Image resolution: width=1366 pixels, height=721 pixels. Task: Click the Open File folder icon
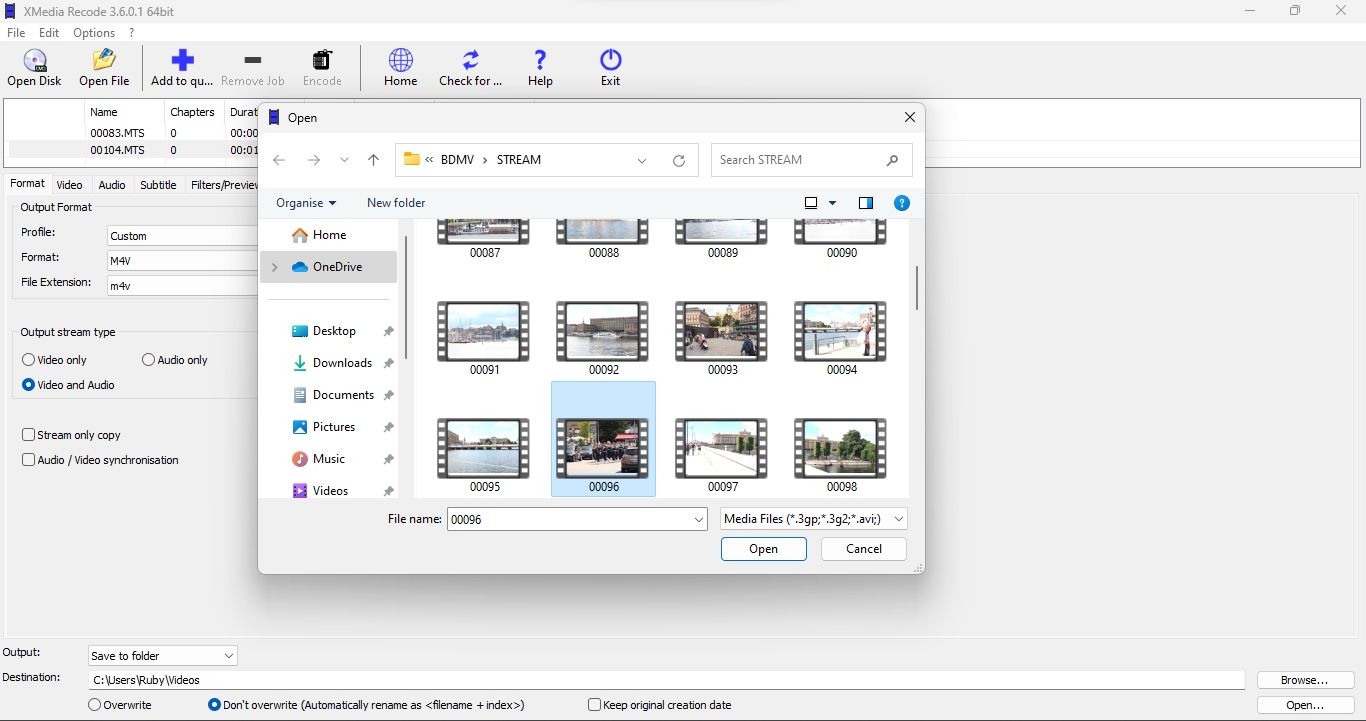click(104, 62)
